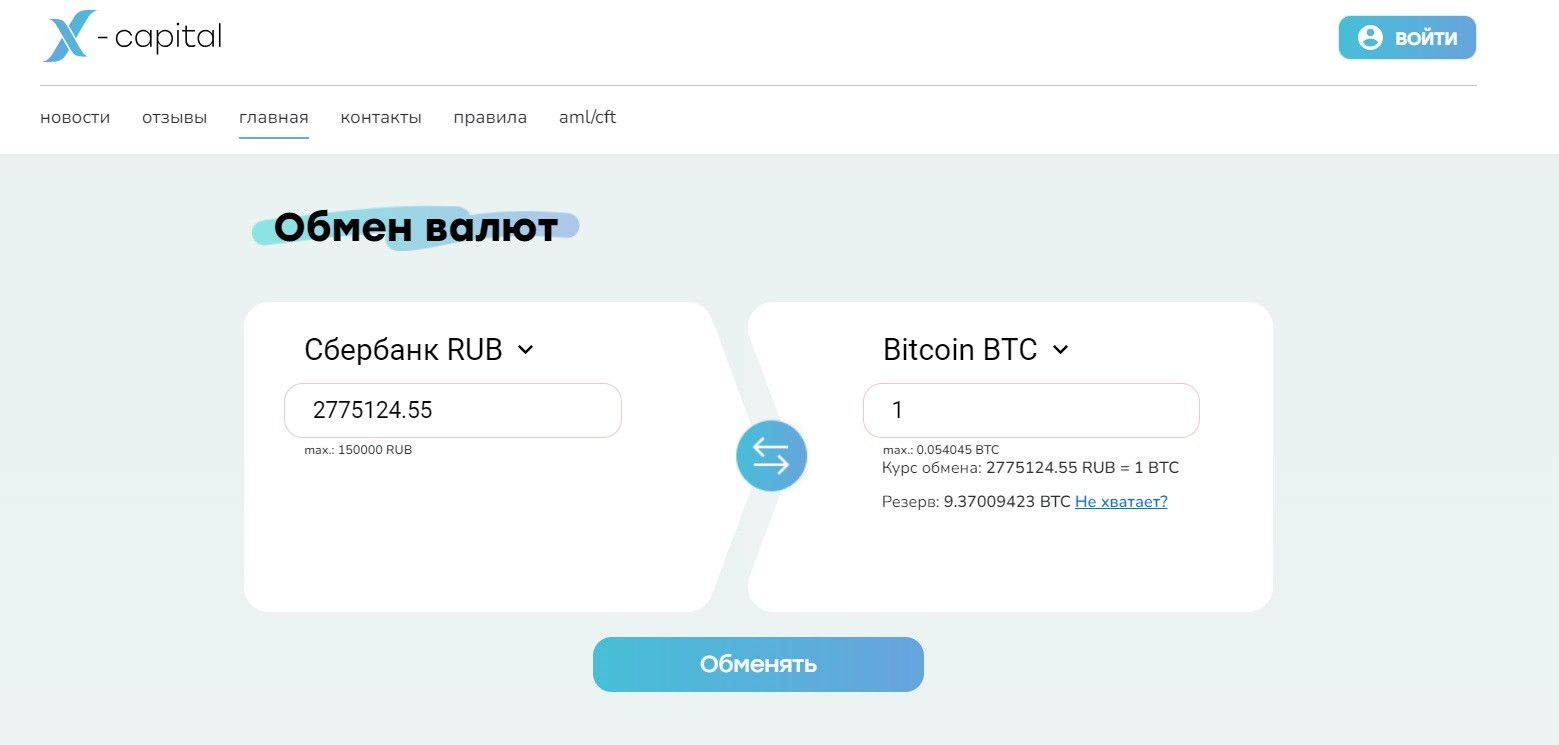Screen dimensions: 1559x745
Task: Click the user avatar icon in ВОЙТИ button
Action: point(1370,38)
